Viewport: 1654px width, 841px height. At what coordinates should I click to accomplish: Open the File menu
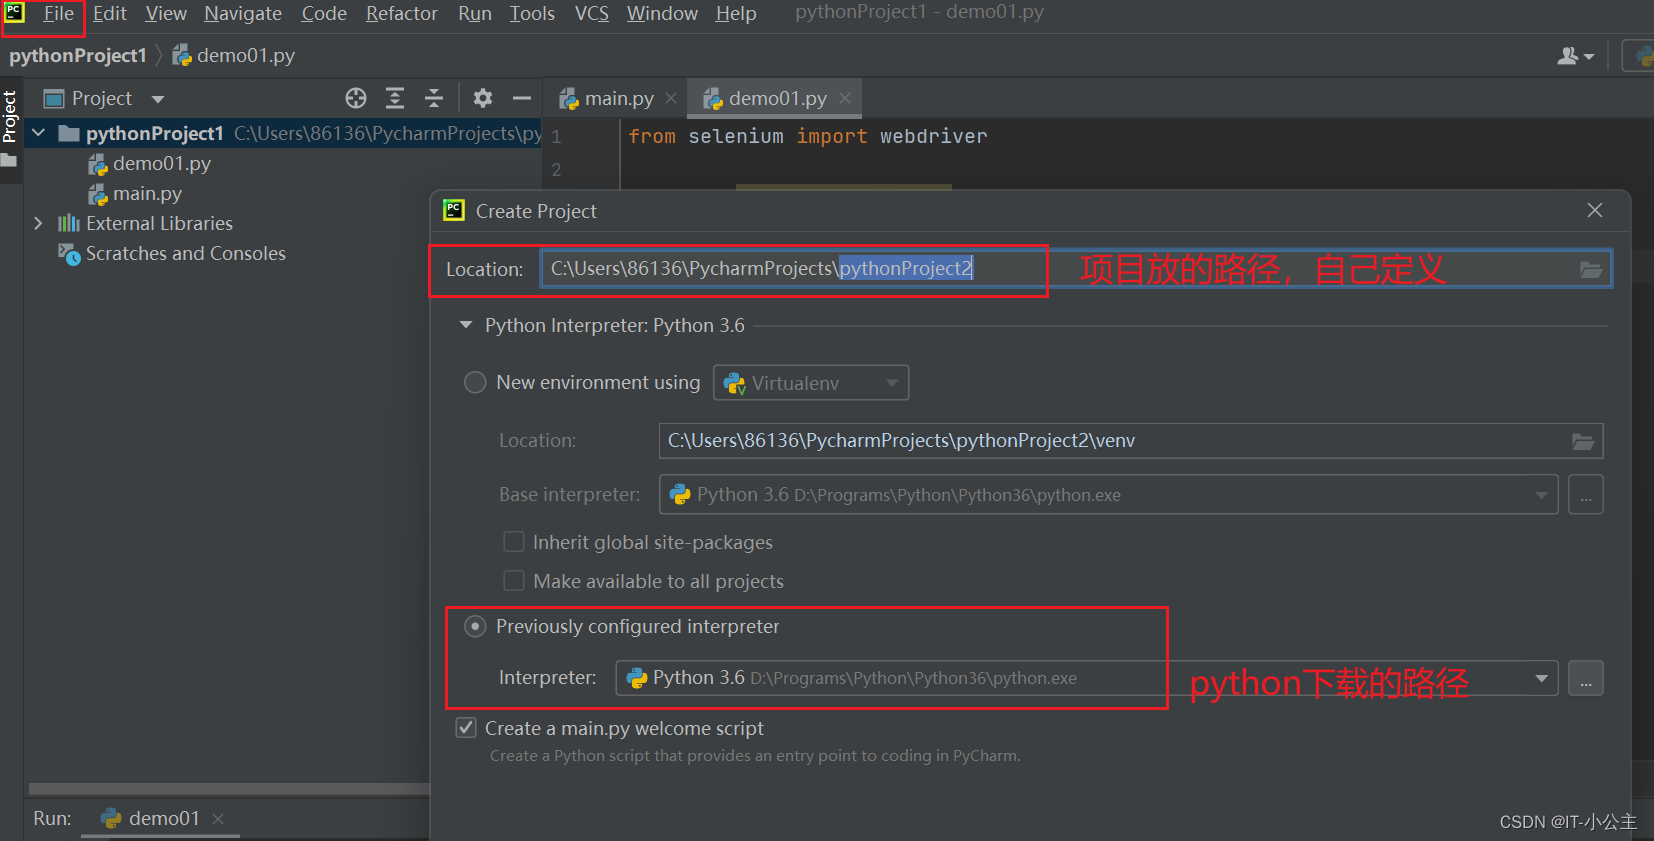(58, 14)
